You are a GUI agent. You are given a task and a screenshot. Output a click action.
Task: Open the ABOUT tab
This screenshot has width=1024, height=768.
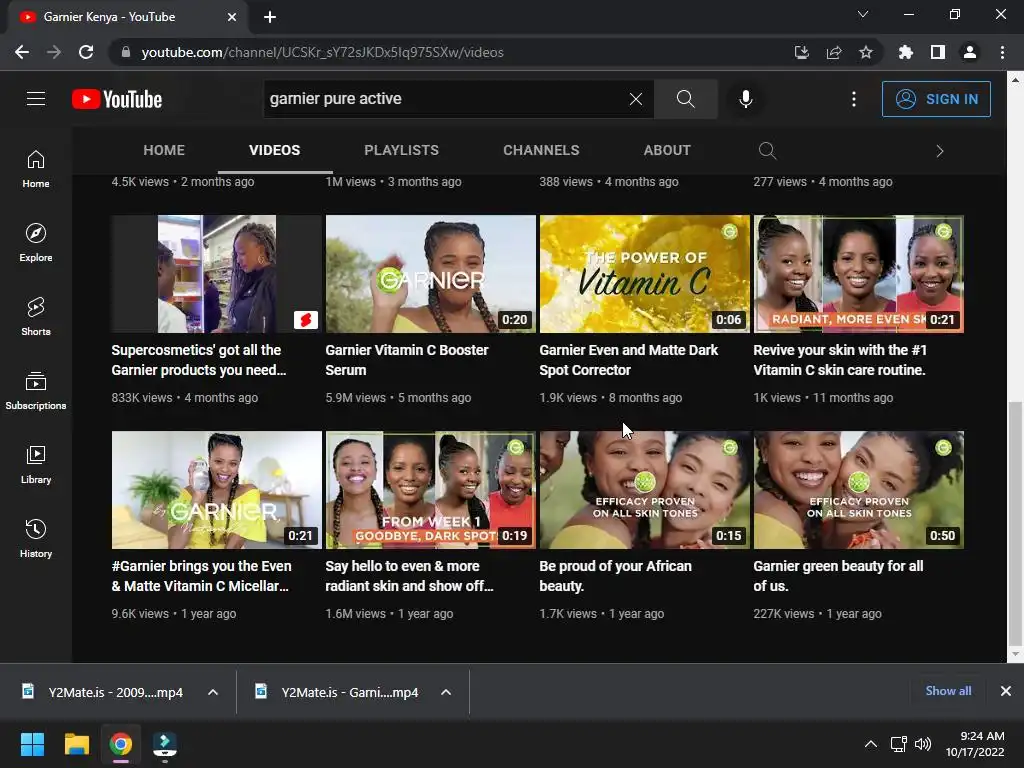[667, 150]
